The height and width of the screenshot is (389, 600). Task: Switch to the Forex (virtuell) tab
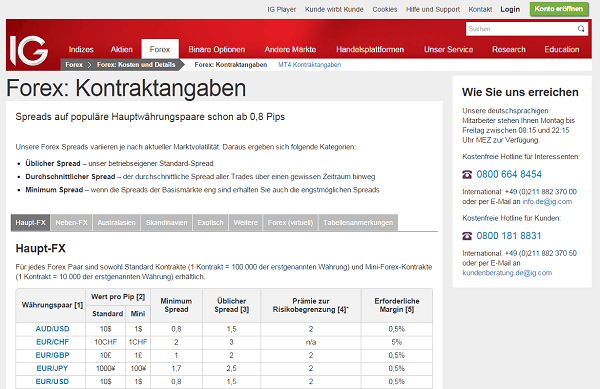(290, 223)
